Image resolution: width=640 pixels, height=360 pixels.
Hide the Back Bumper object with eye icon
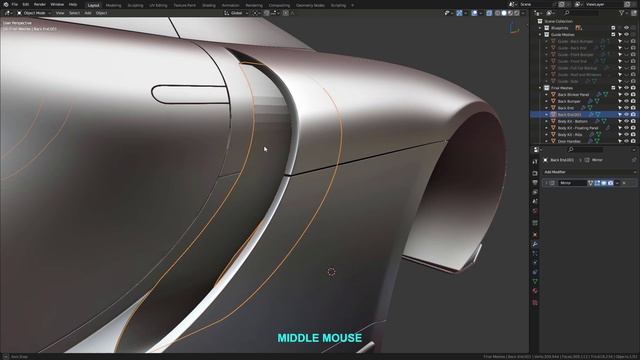(627, 101)
